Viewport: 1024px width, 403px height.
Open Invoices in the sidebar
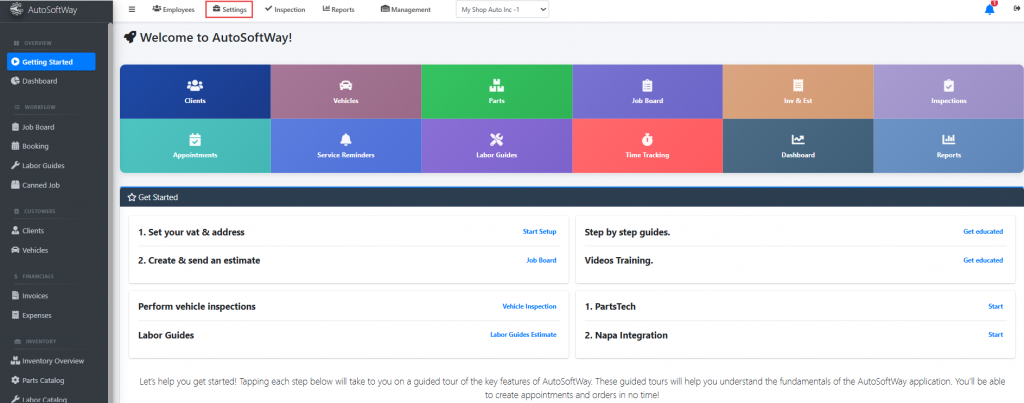click(35, 296)
